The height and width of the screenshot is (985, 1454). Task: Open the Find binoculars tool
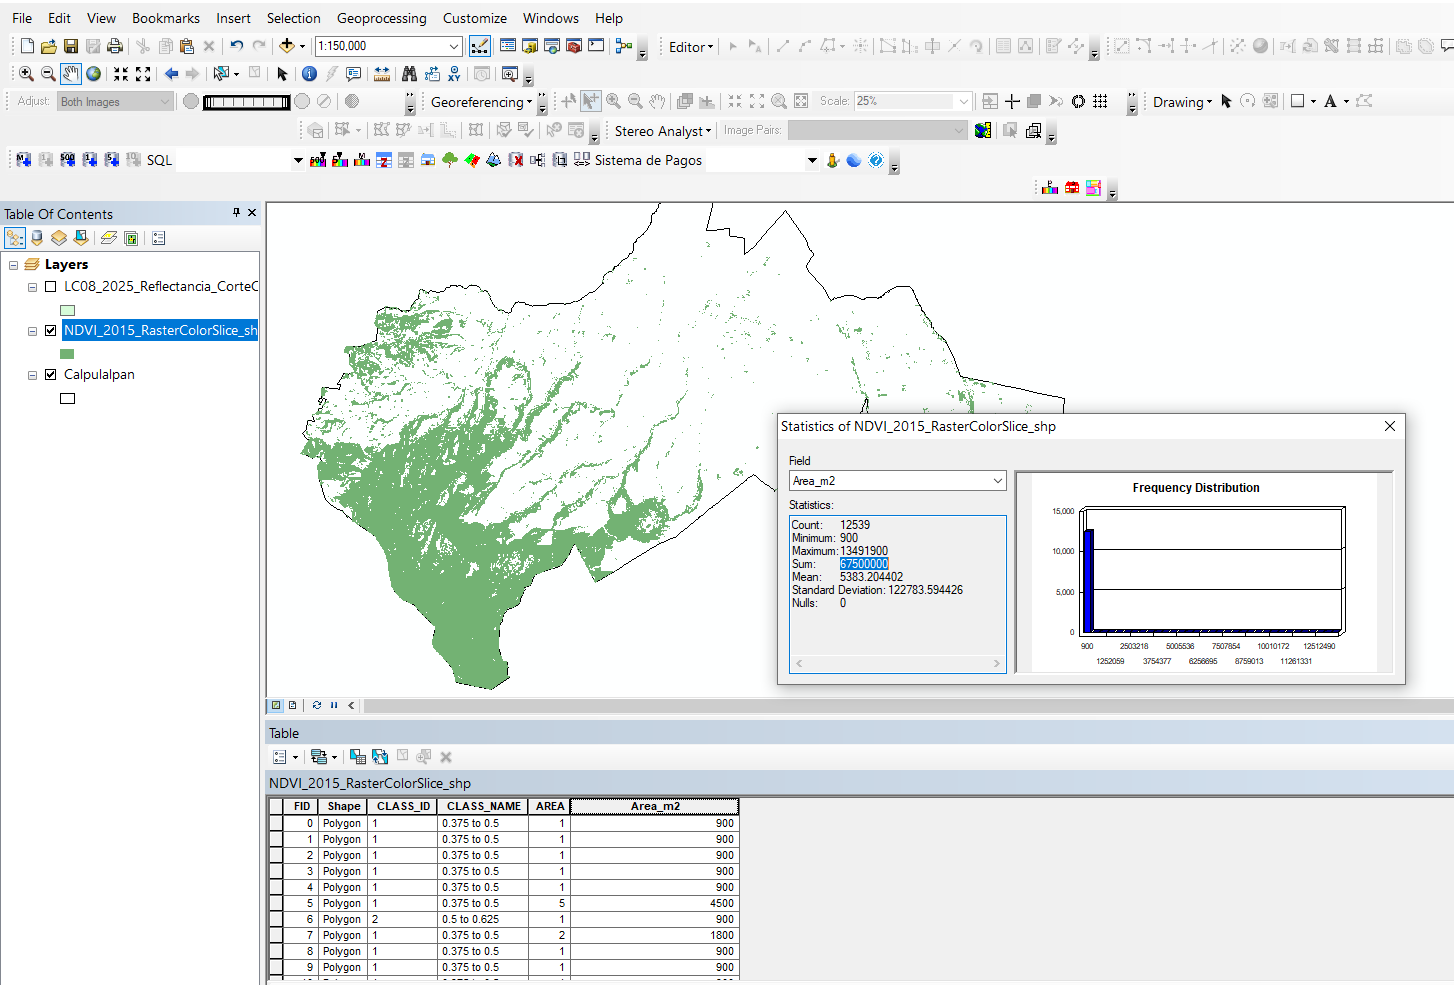coord(409,74)
